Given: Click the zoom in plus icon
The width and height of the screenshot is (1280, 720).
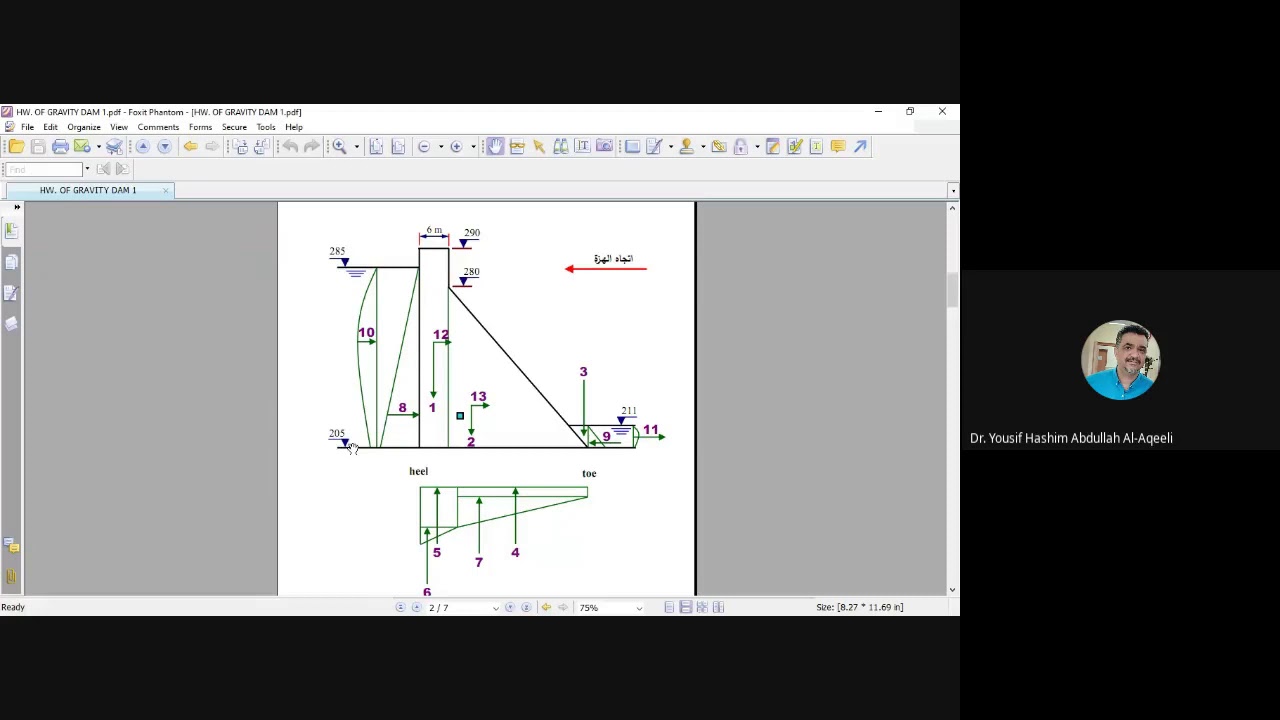Looking at the screenshot, I should point(456,147).
